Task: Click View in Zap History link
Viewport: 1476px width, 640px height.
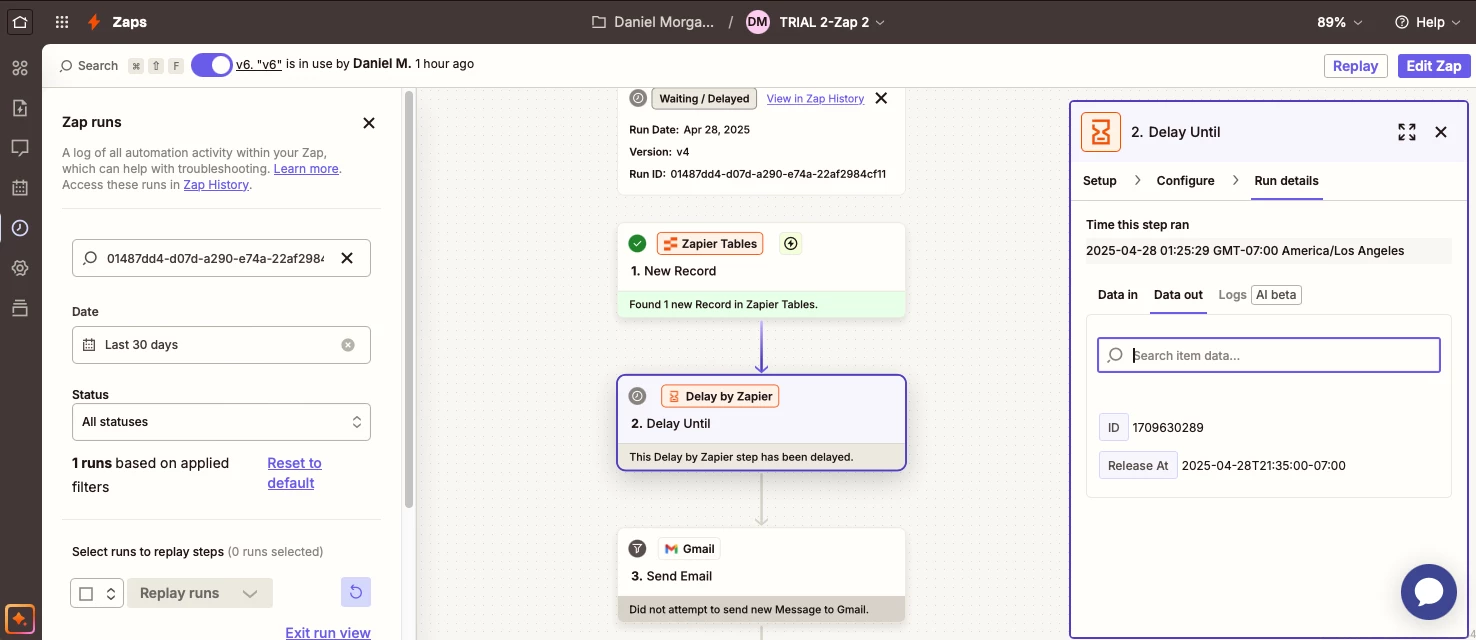Action: [x=815, y=99]
